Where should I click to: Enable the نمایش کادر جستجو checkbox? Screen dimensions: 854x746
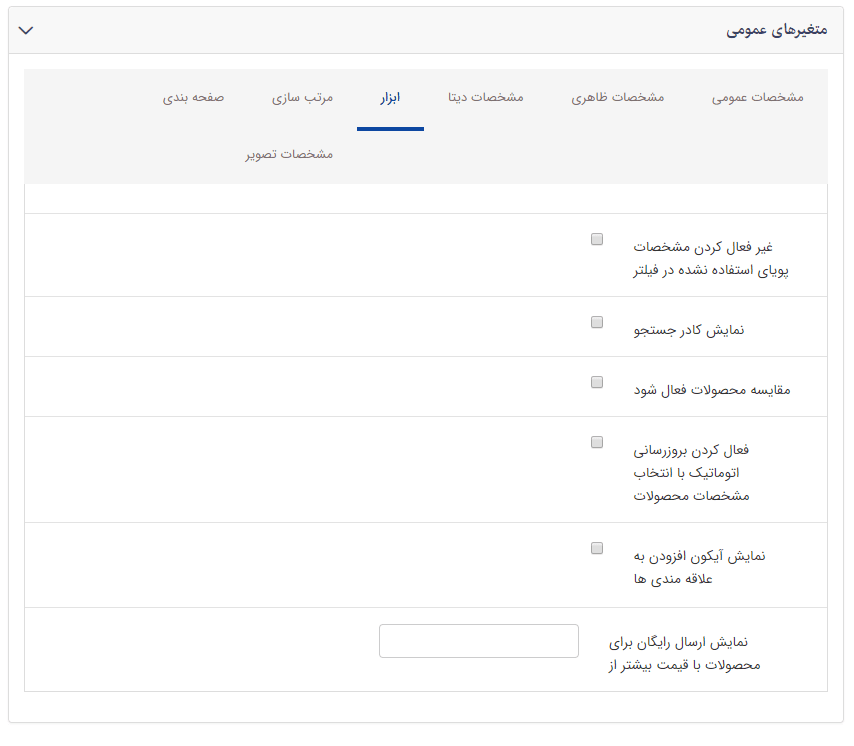(597, 322)
